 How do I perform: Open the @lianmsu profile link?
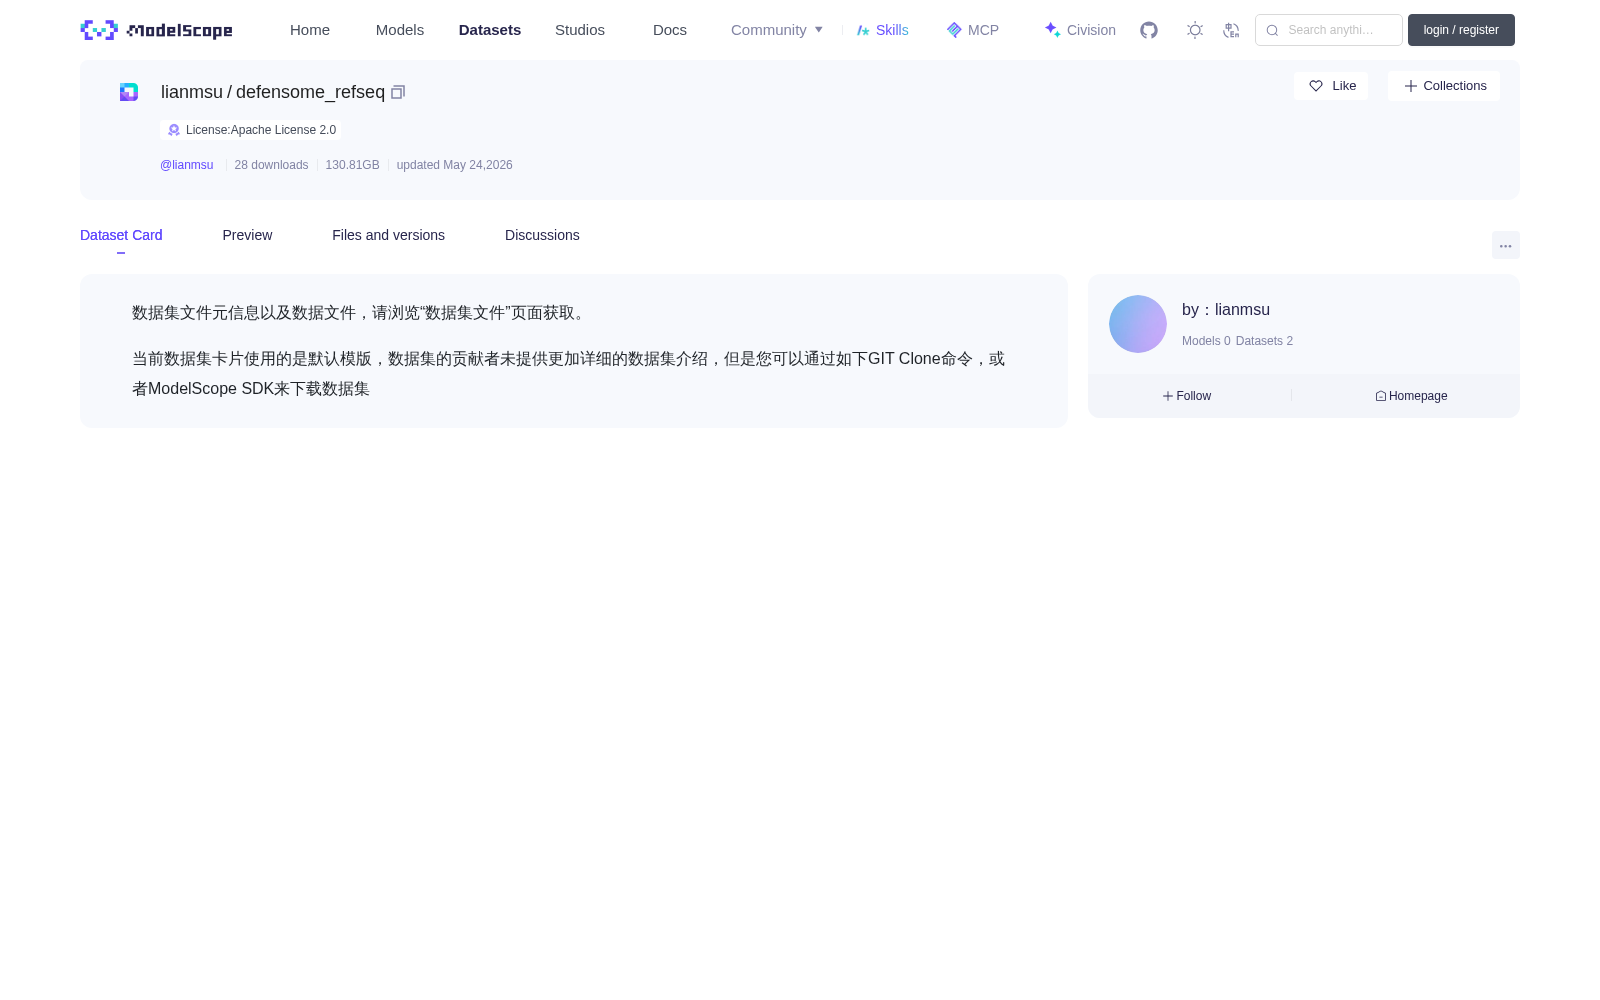click(x=187, y=165)
